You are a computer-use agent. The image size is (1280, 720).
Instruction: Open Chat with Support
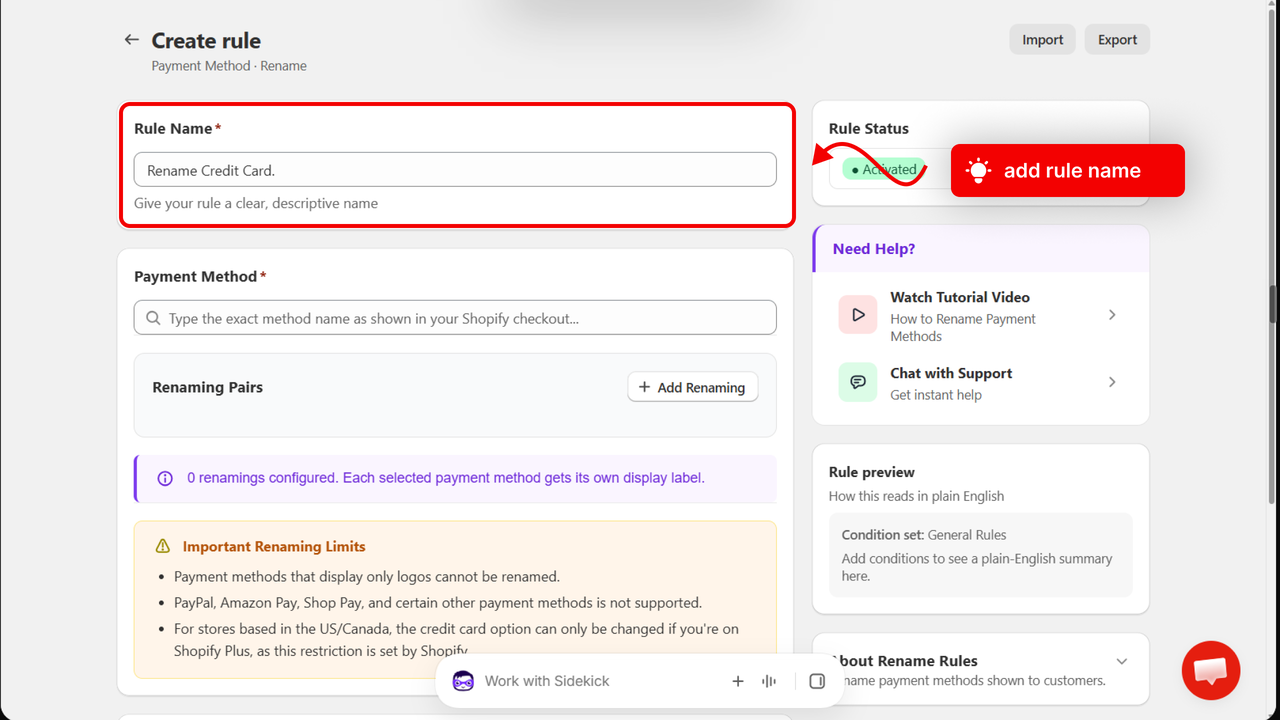951,373
